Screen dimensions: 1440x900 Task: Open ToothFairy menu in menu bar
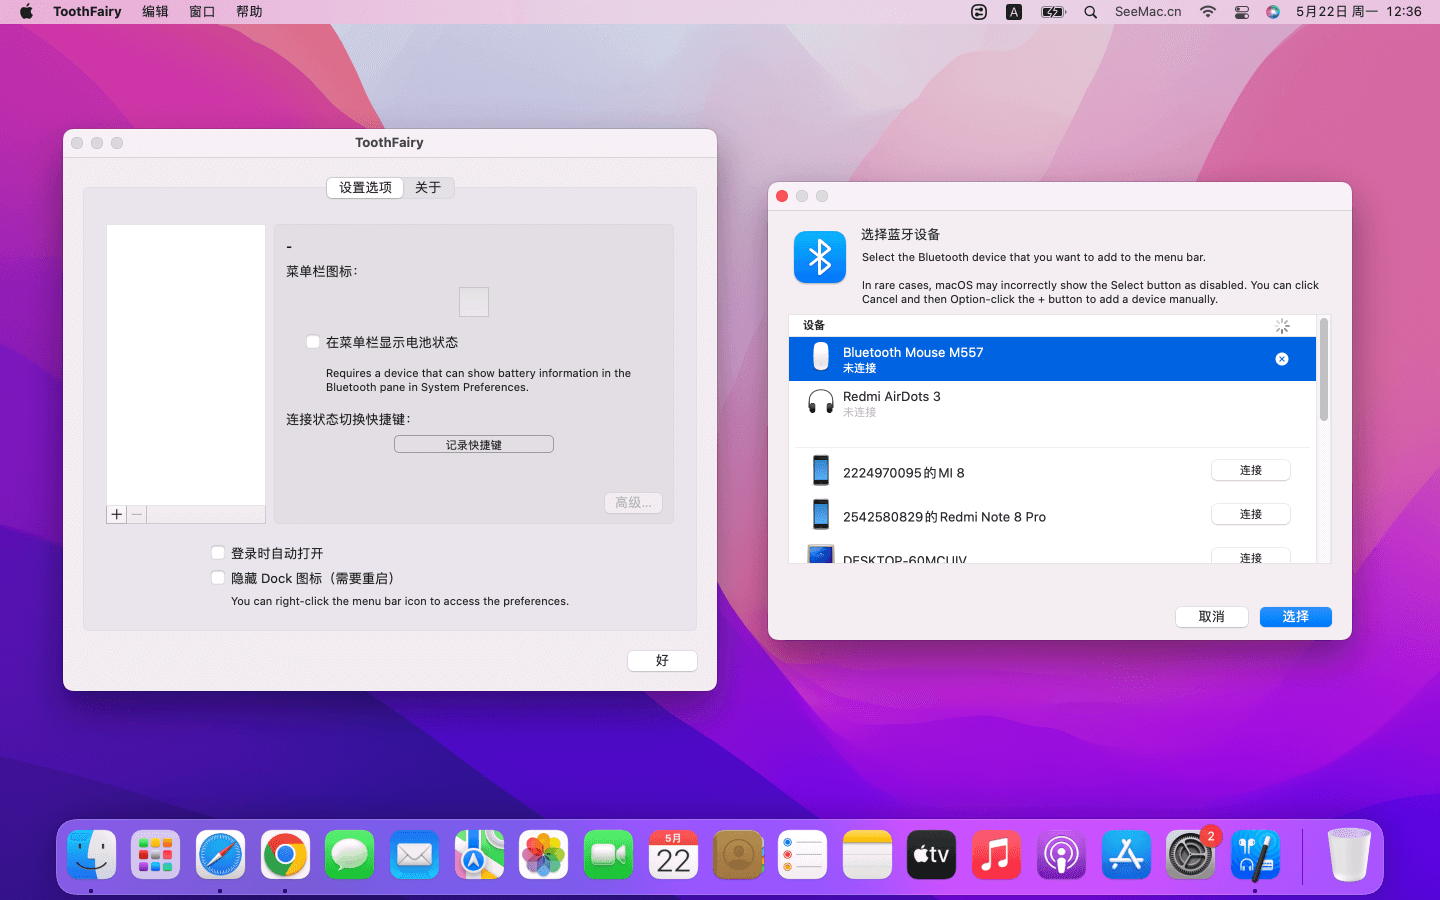(x=87, y=12)
